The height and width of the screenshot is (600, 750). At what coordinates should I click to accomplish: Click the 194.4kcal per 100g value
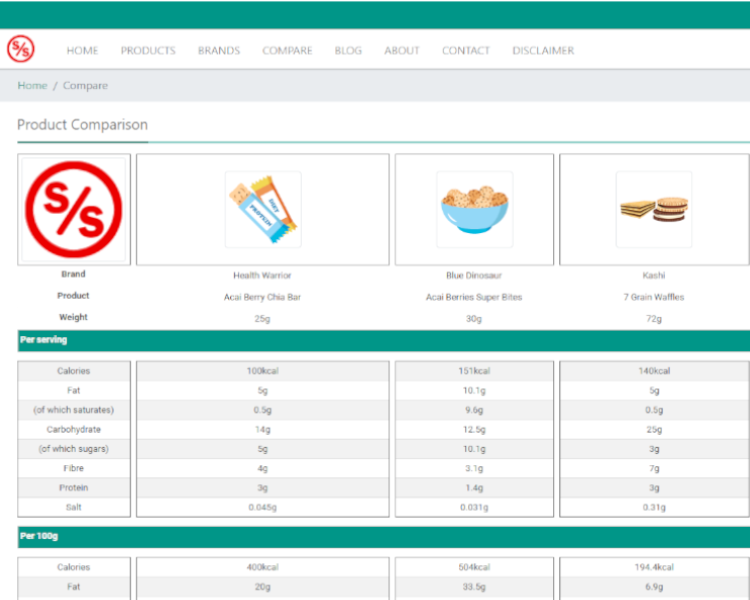click(x=654, y=567)
